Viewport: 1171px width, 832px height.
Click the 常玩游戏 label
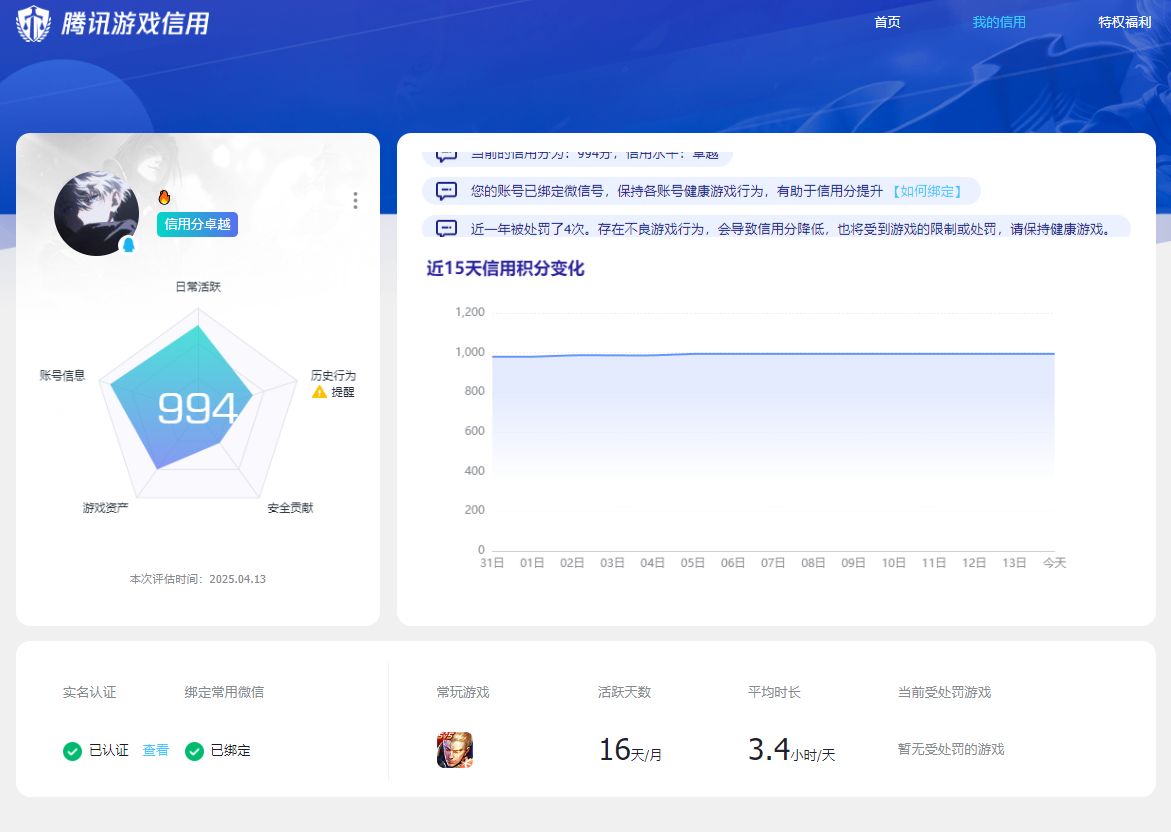point(463,692)
